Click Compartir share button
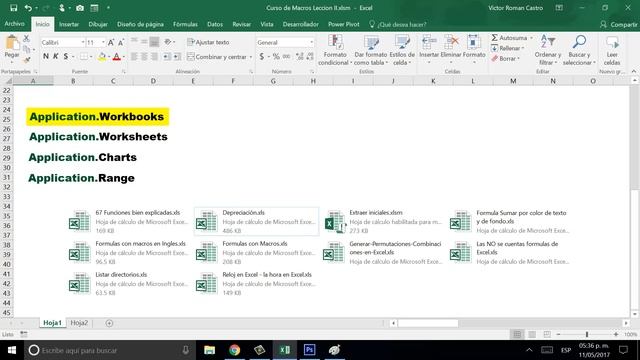640x360 pixels. click(x=619, y=24)
